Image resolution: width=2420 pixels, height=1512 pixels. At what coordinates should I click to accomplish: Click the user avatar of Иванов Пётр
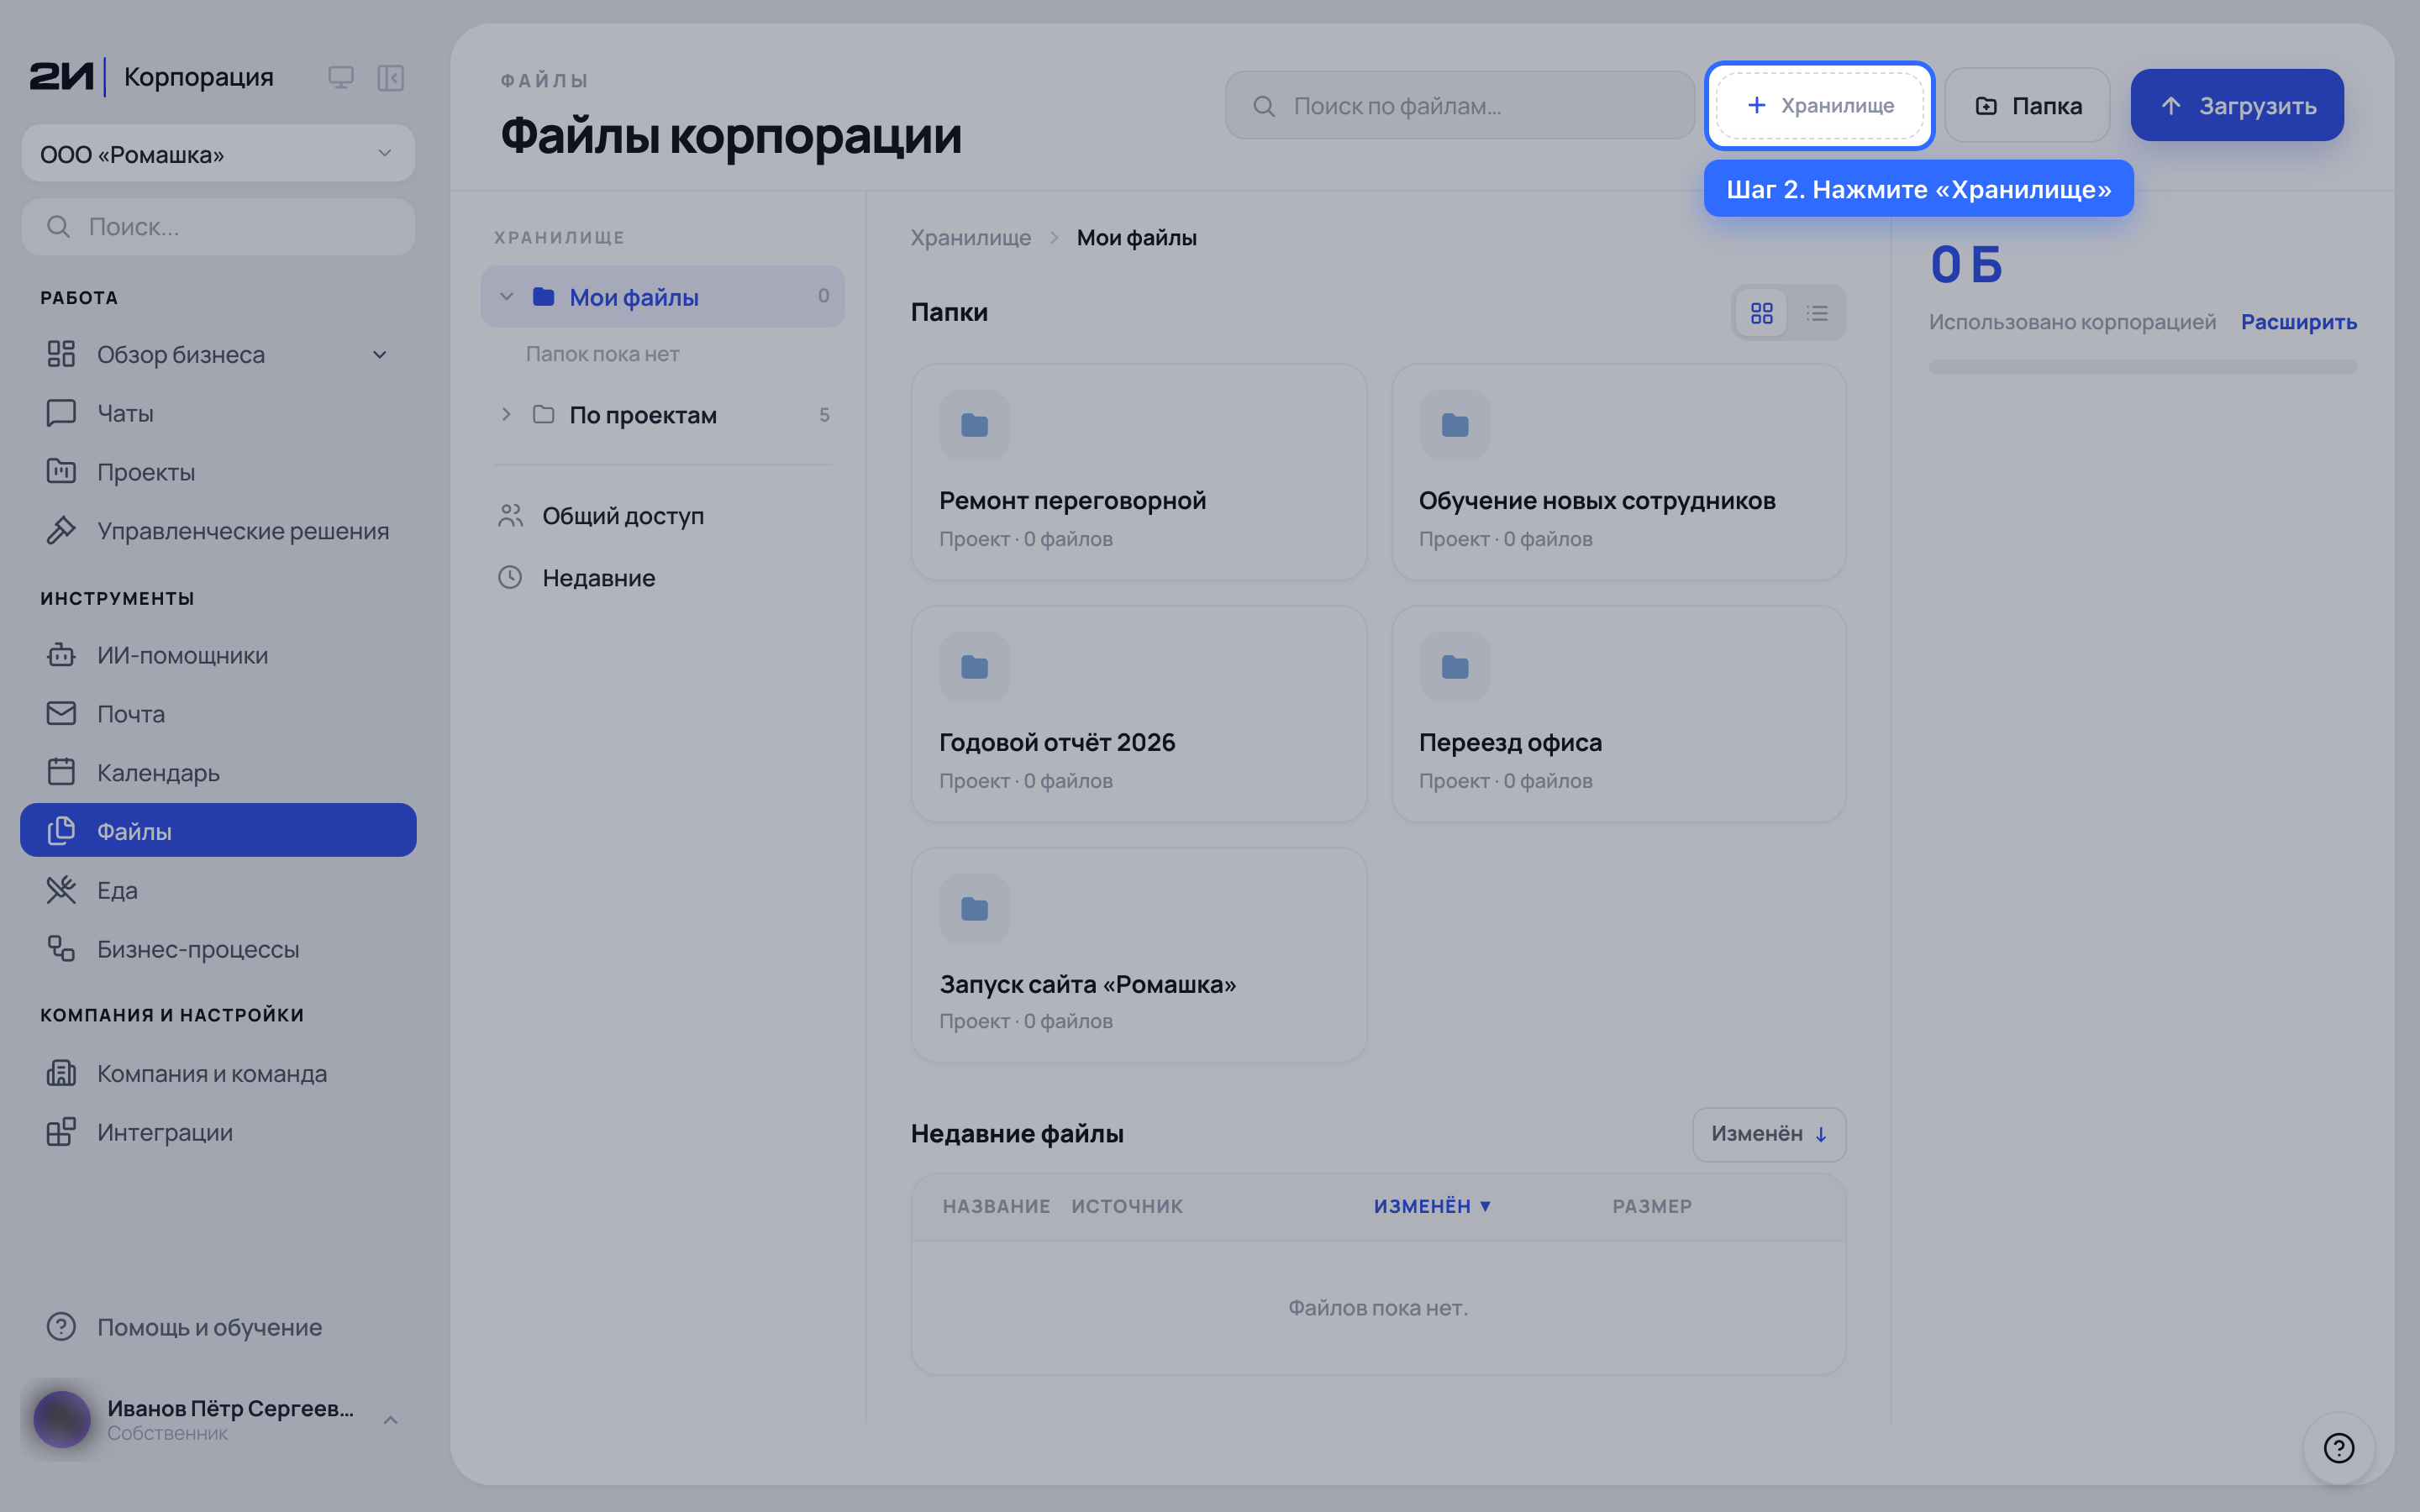(62, 1419)
